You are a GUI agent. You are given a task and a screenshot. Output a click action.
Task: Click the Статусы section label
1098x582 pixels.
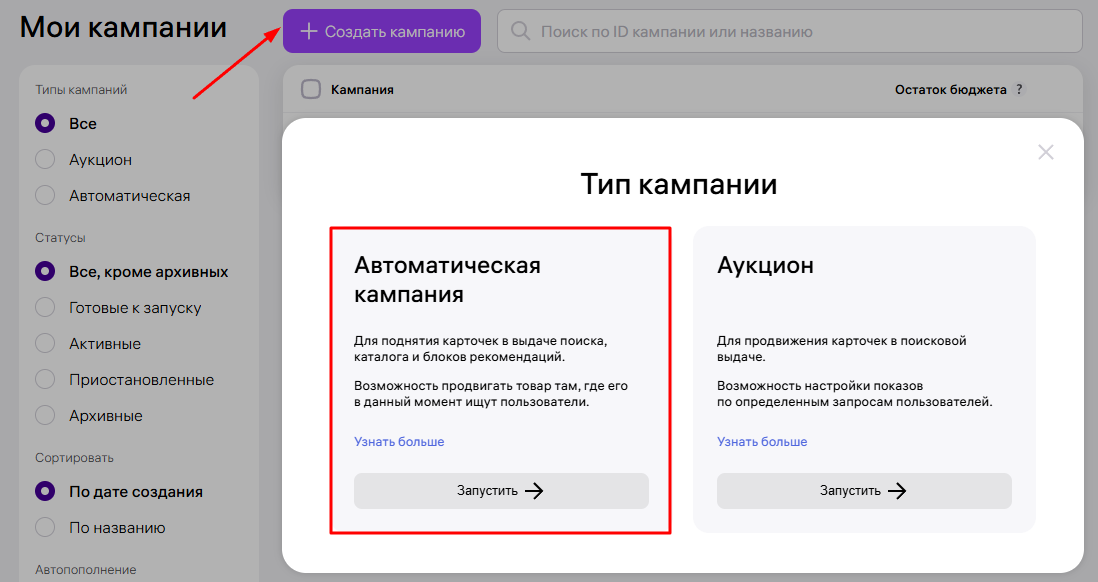[60, 238]
